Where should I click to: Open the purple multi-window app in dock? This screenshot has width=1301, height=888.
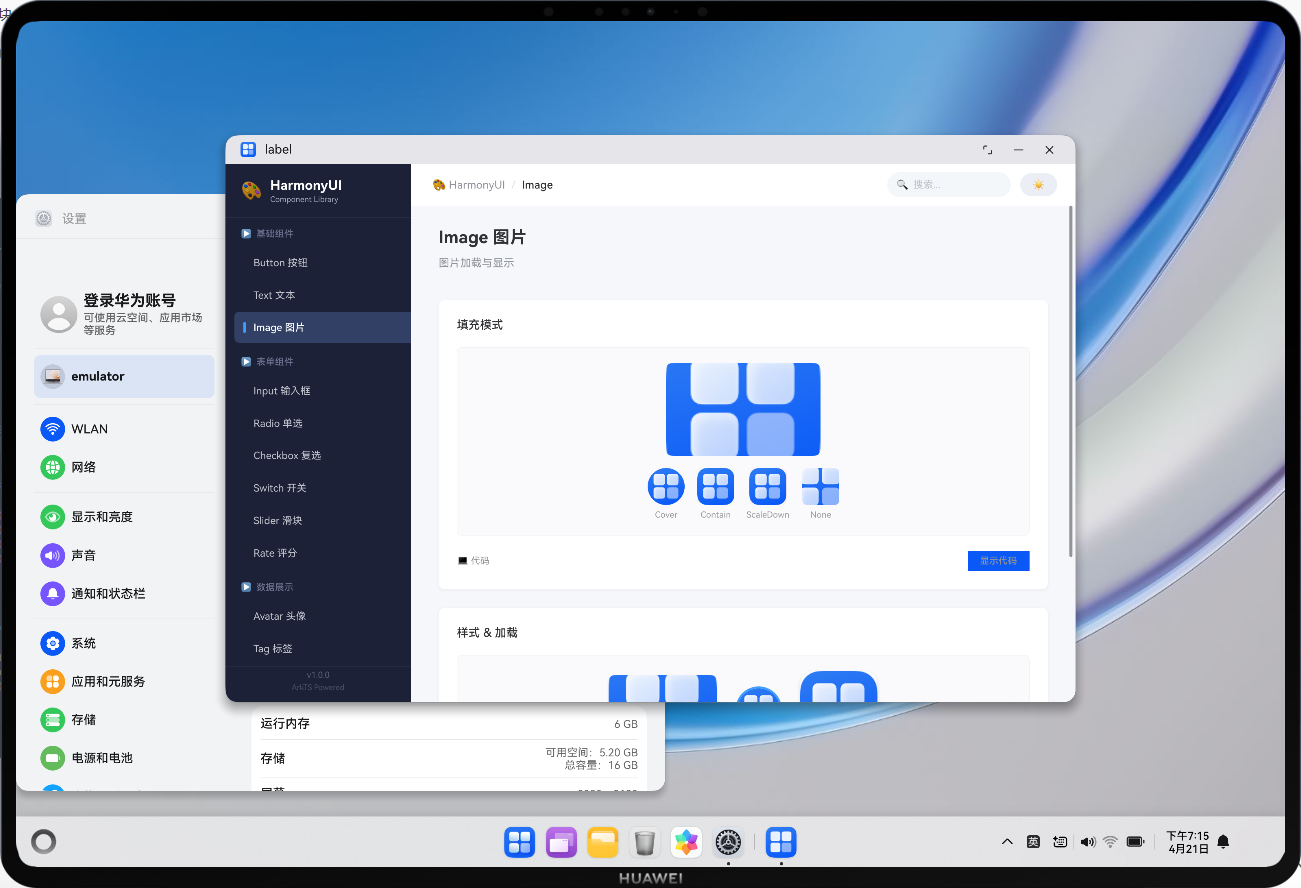pyautogui.click(x=561, y=843)
